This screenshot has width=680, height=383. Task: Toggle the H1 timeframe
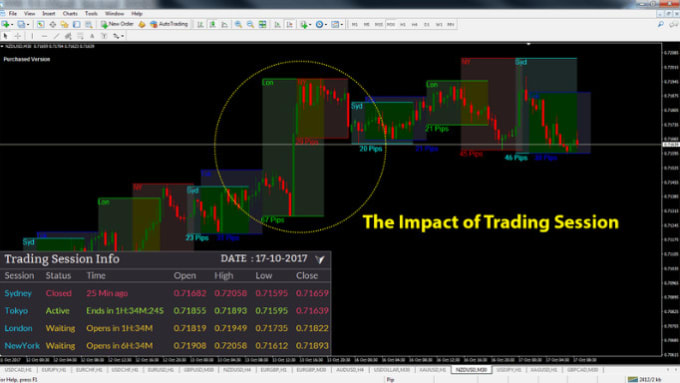click(x=403, y=25)
